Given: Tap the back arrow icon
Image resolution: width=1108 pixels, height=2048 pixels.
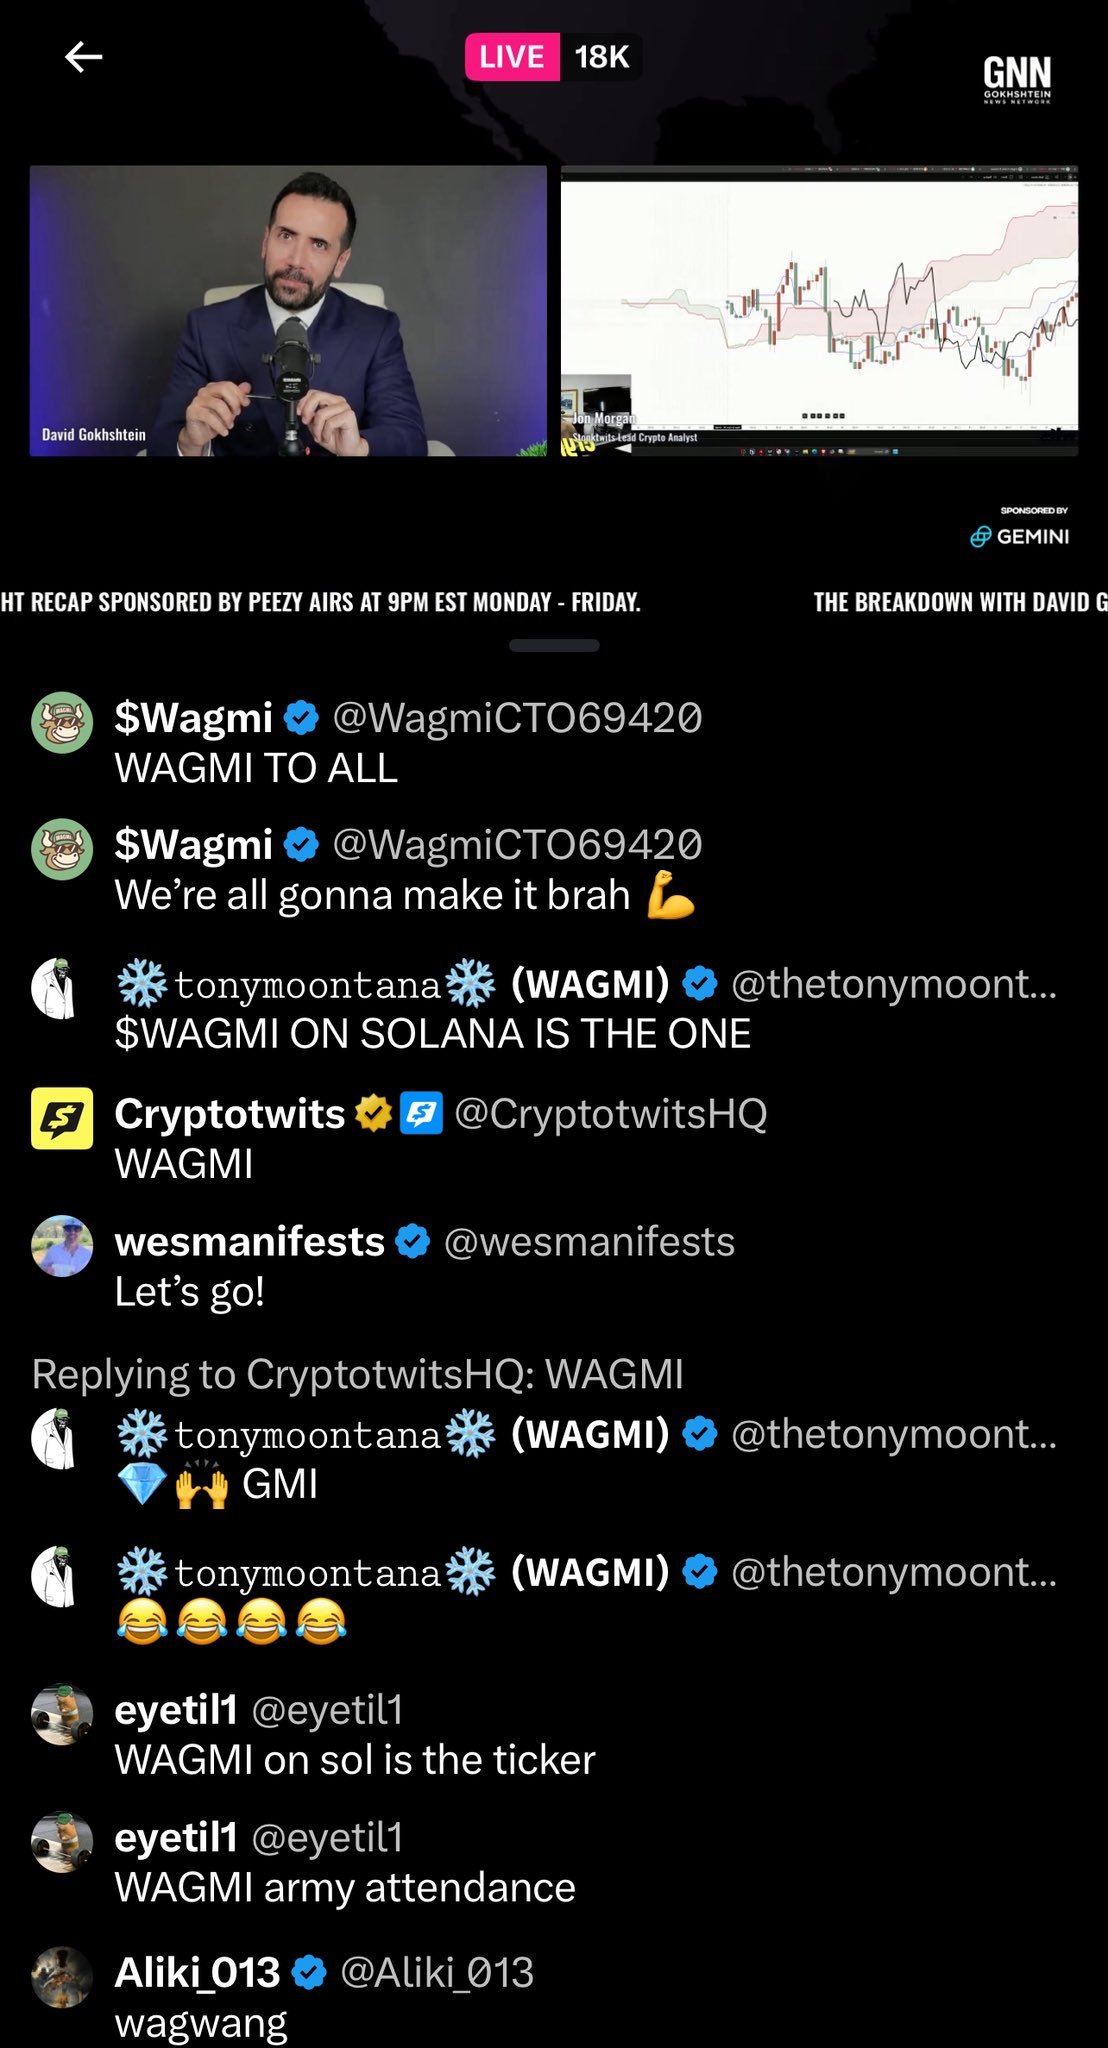Looking at the screenshot, I should coord(83,57).
